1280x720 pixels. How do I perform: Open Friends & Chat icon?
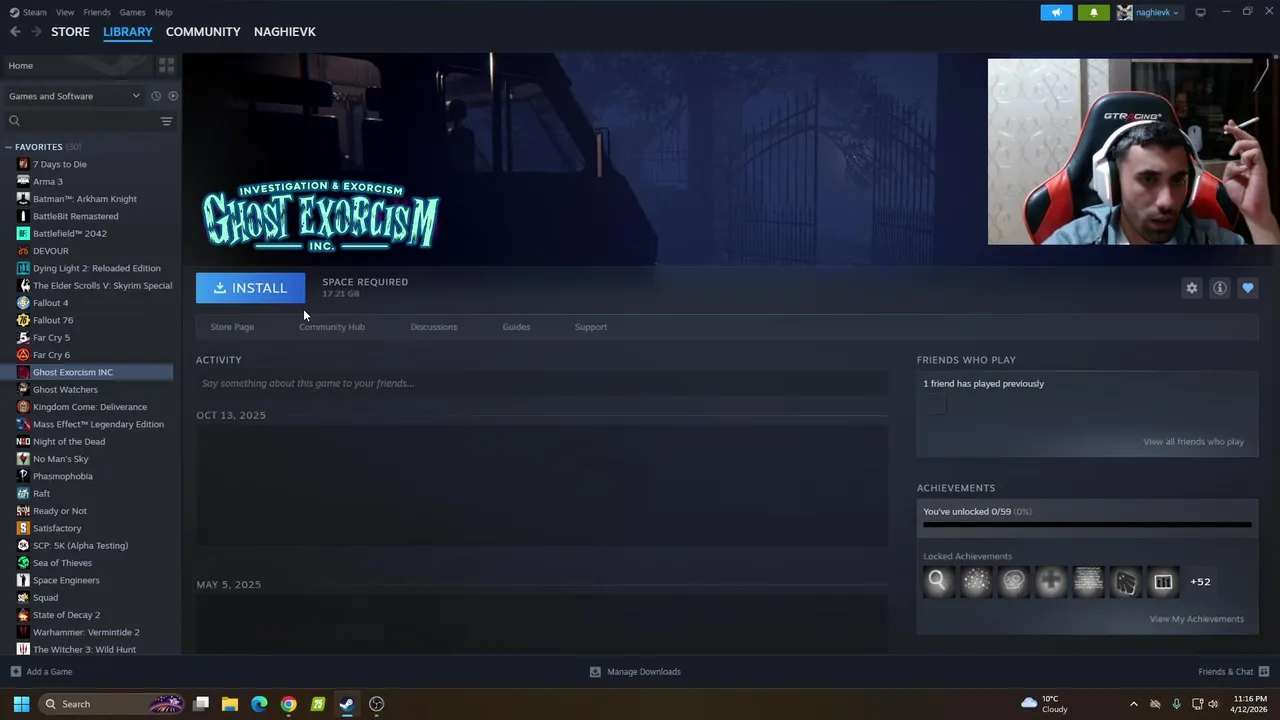pos(1264,672)
